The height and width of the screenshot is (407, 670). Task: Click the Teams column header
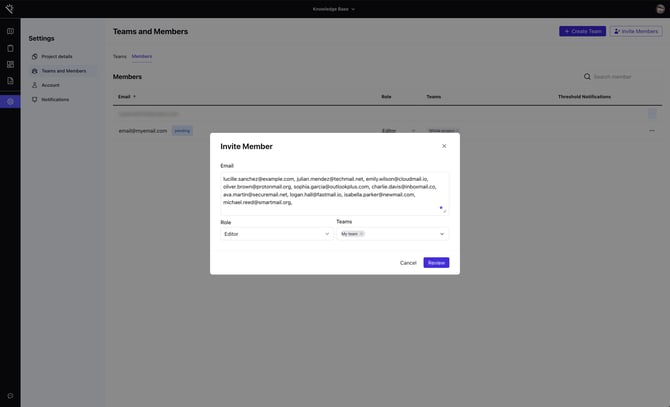point(434,97)
